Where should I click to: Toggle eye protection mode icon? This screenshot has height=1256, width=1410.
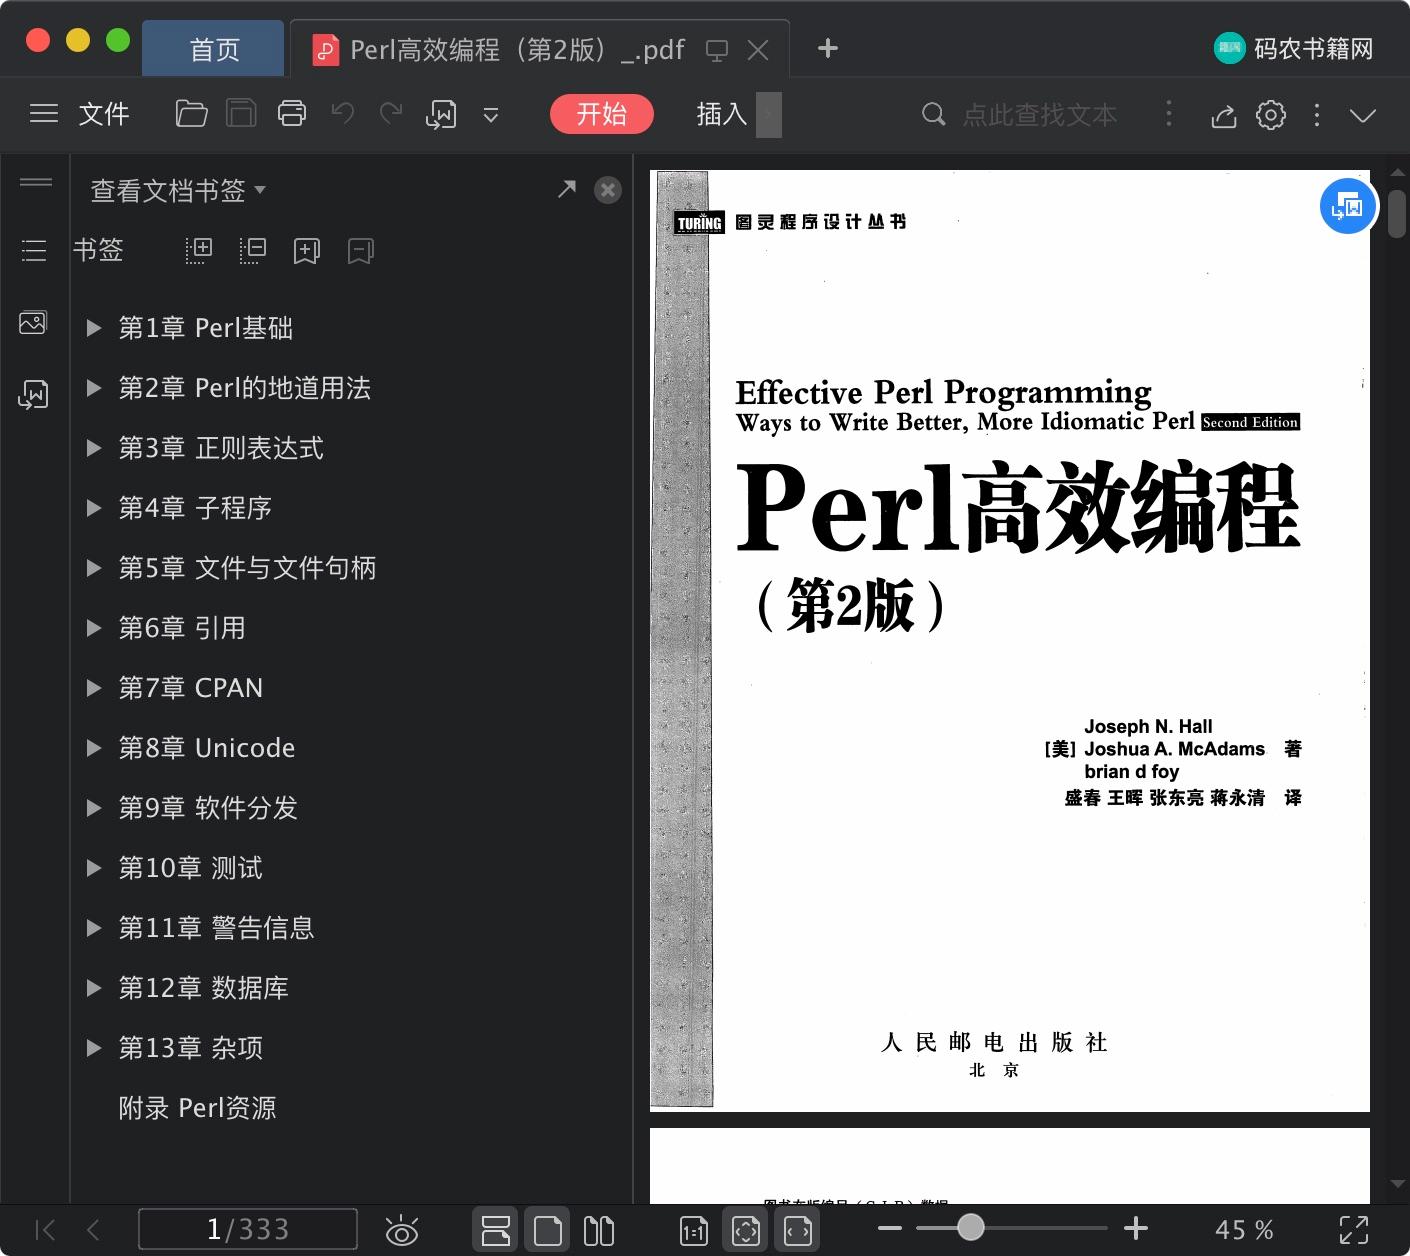[x=401, y=1230]
